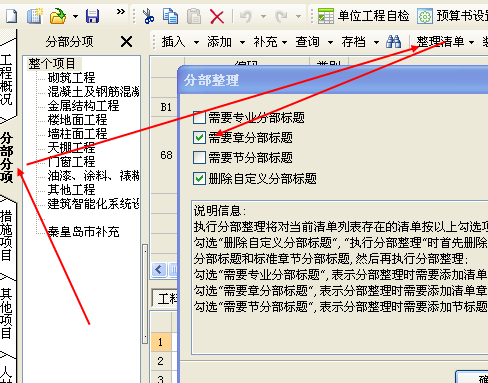The width and height of the screenshot is (488, 383).
Task: Select 秦皇岛市补充 in the tree
Action: [83, 232]
